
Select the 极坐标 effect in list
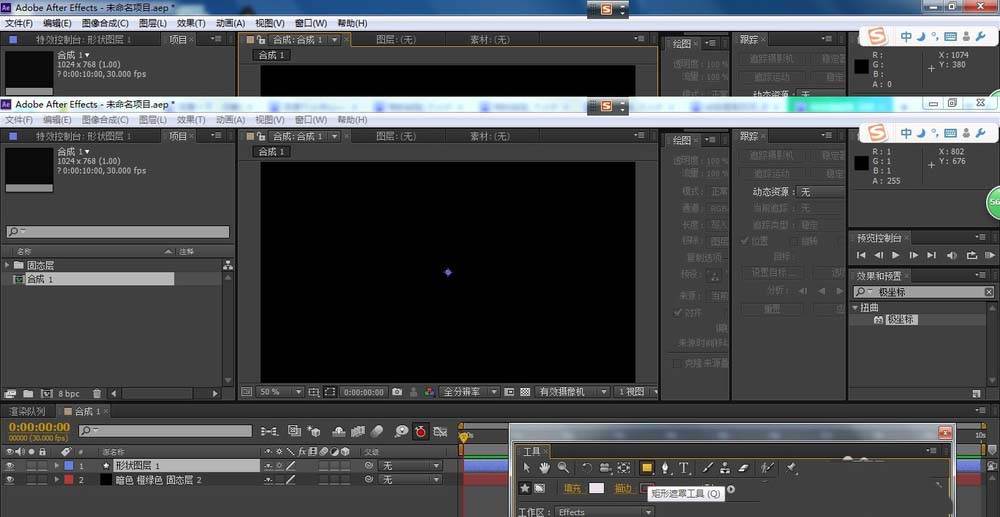click(902, 319)
